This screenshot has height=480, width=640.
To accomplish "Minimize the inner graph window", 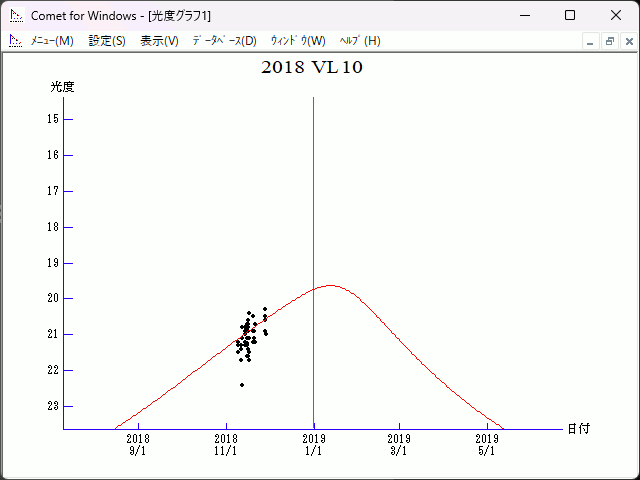I will [590, 41].
